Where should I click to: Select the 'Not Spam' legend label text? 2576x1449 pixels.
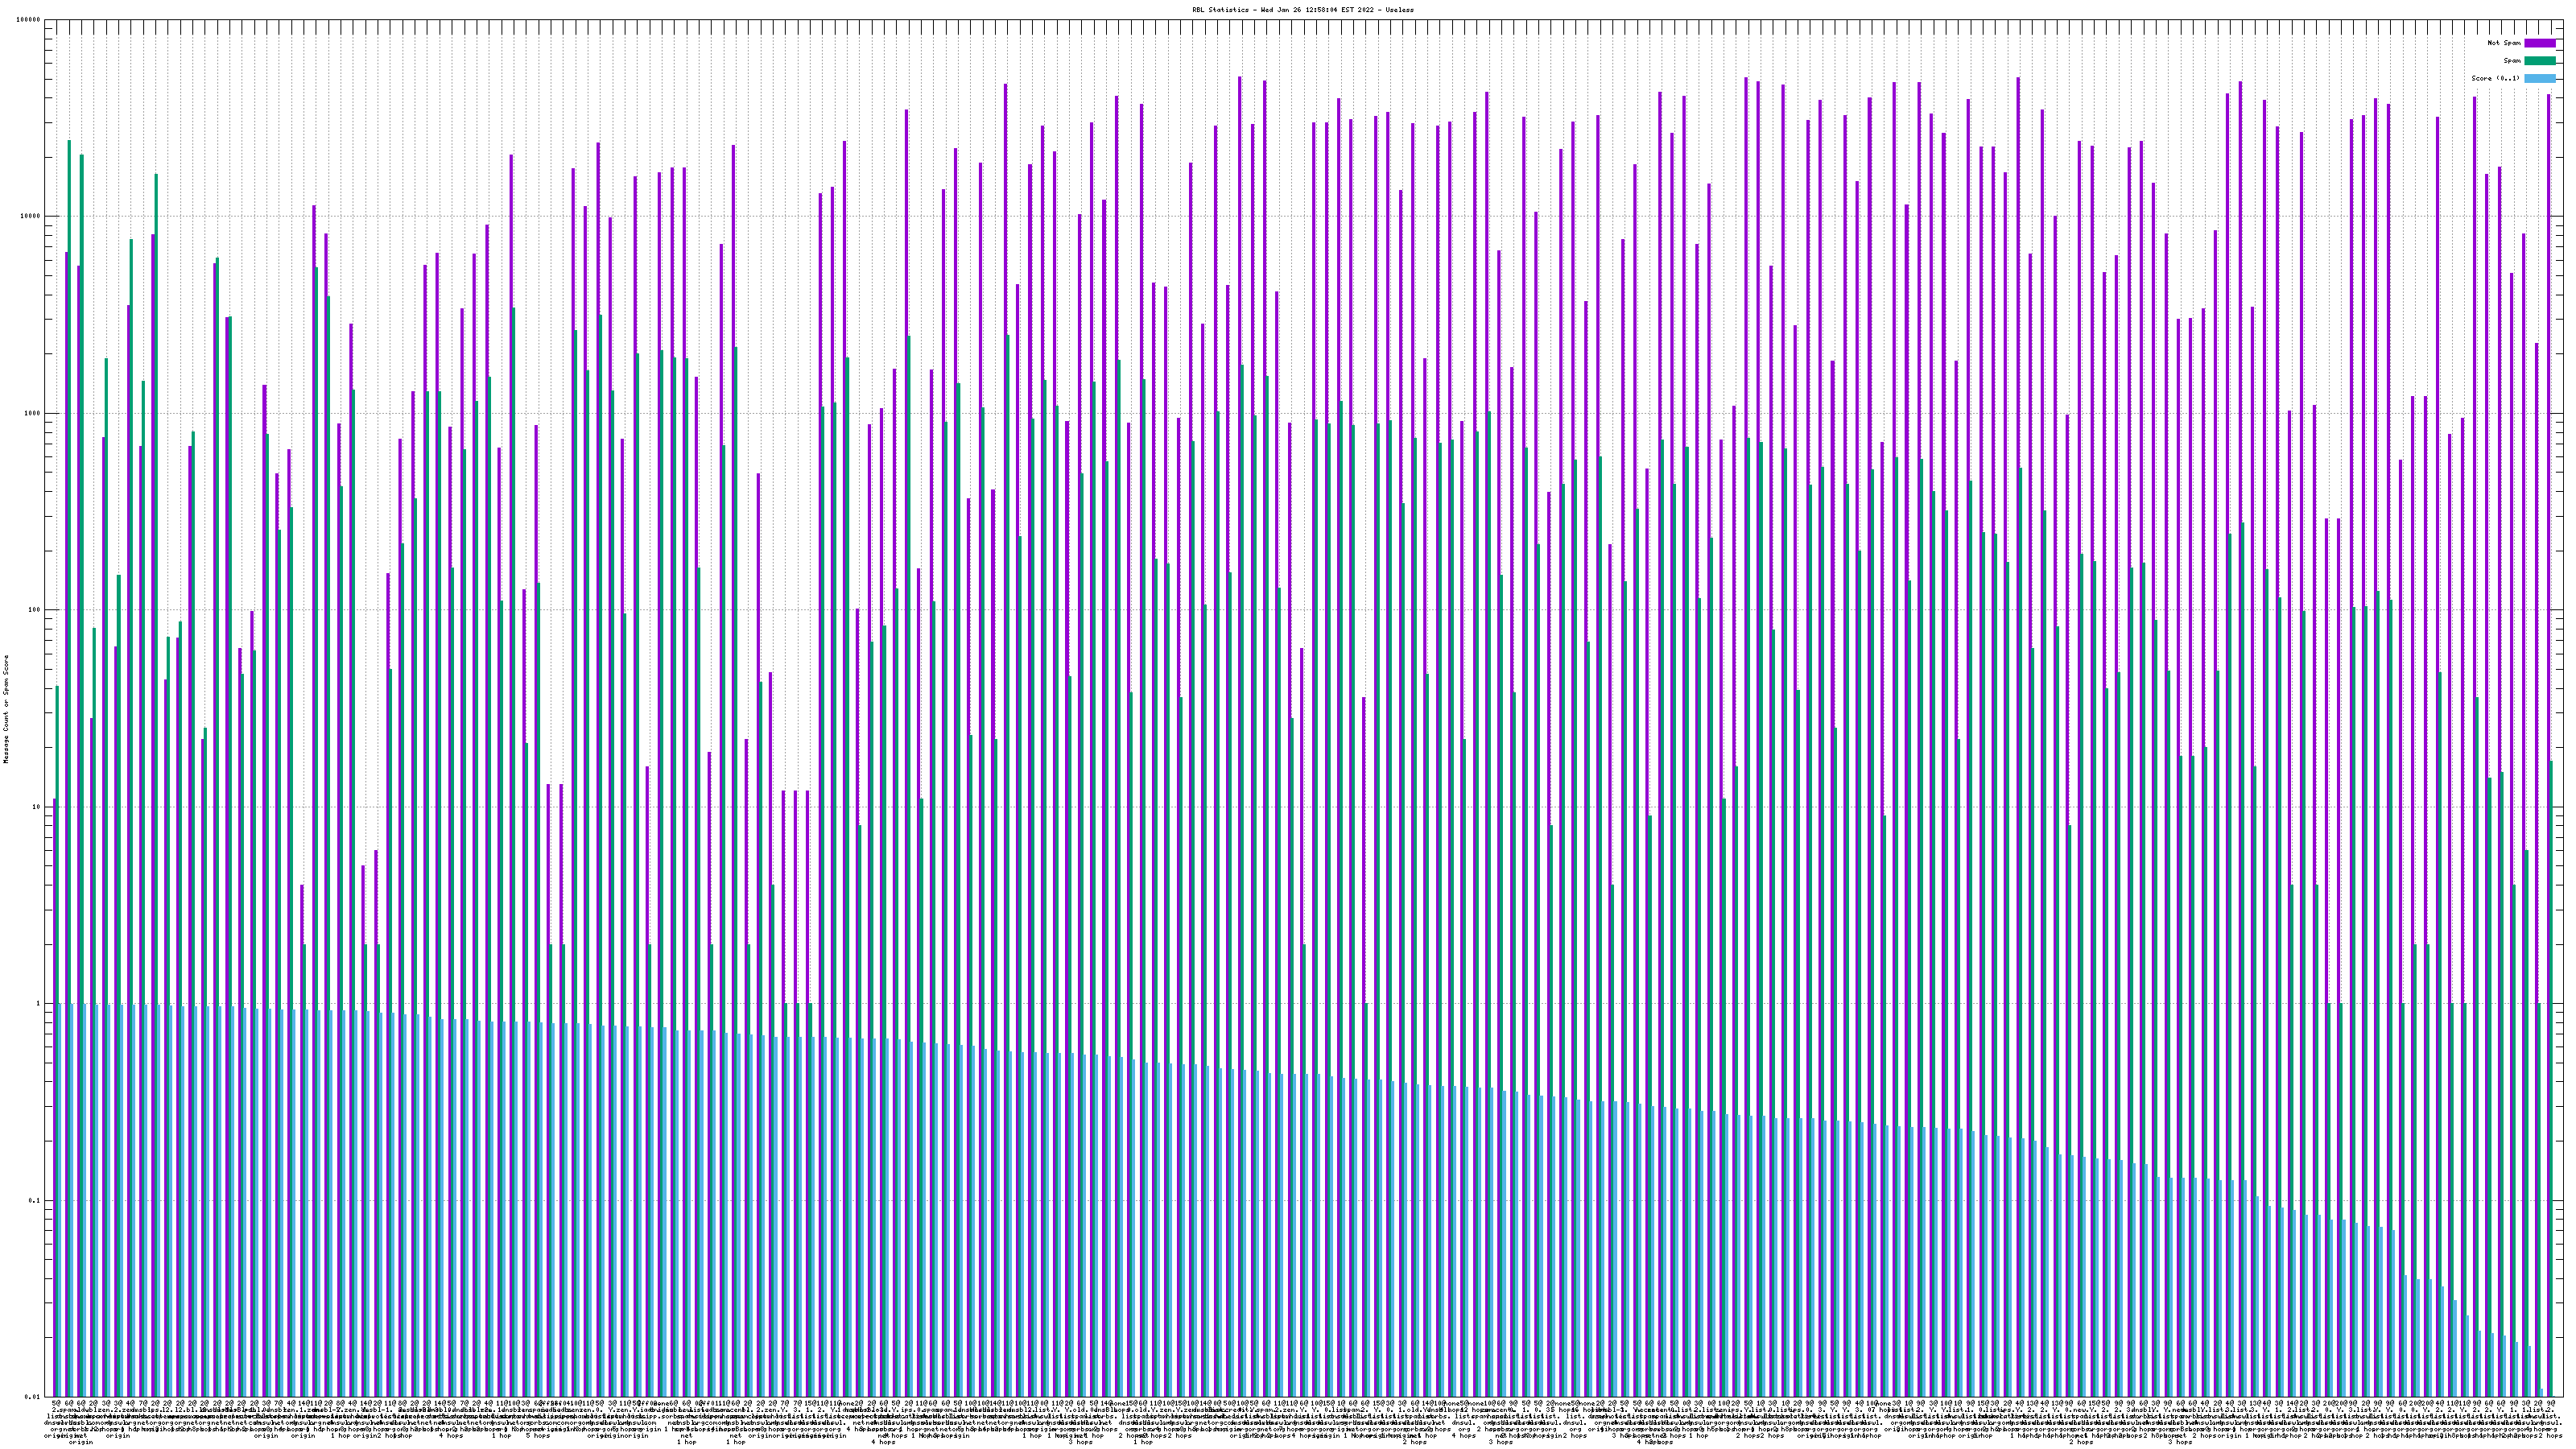[2504, 43]
